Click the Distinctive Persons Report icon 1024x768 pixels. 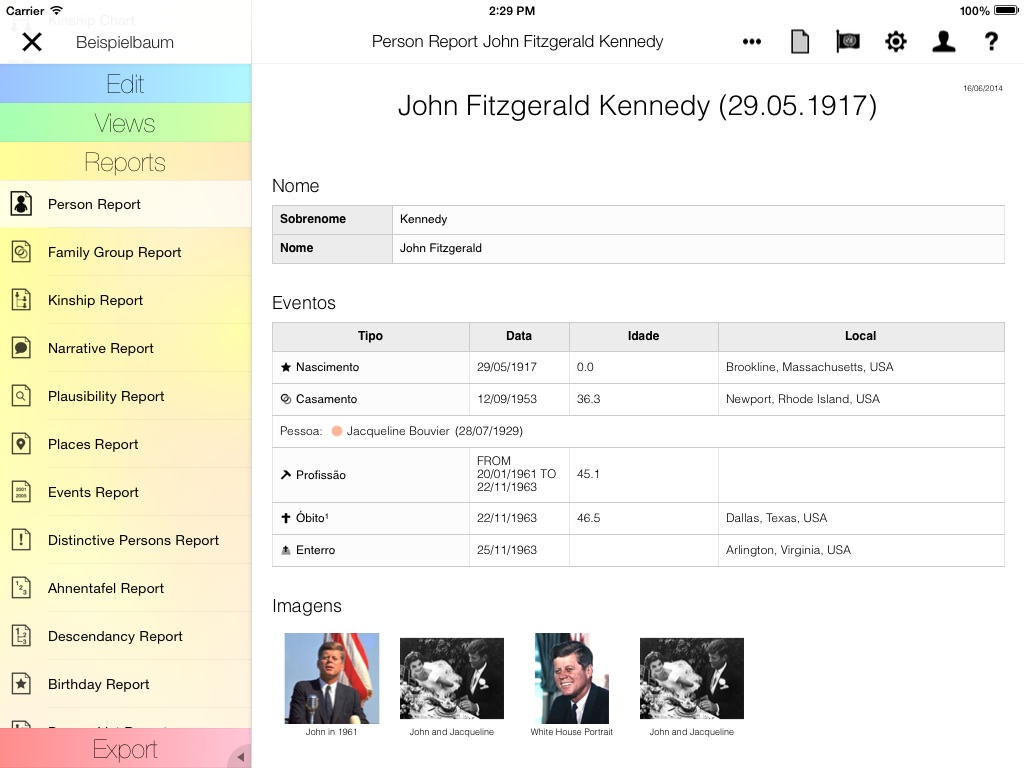pos(21,540)
